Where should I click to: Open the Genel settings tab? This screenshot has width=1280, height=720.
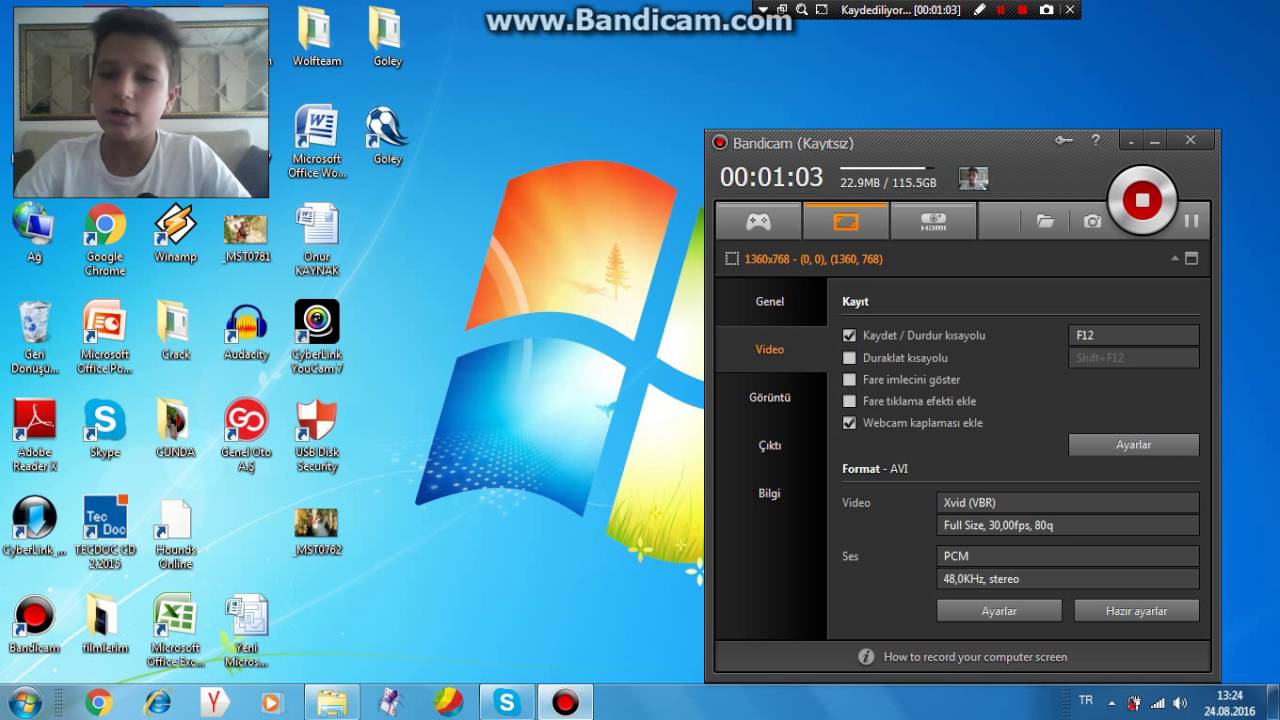click(770, 301)
